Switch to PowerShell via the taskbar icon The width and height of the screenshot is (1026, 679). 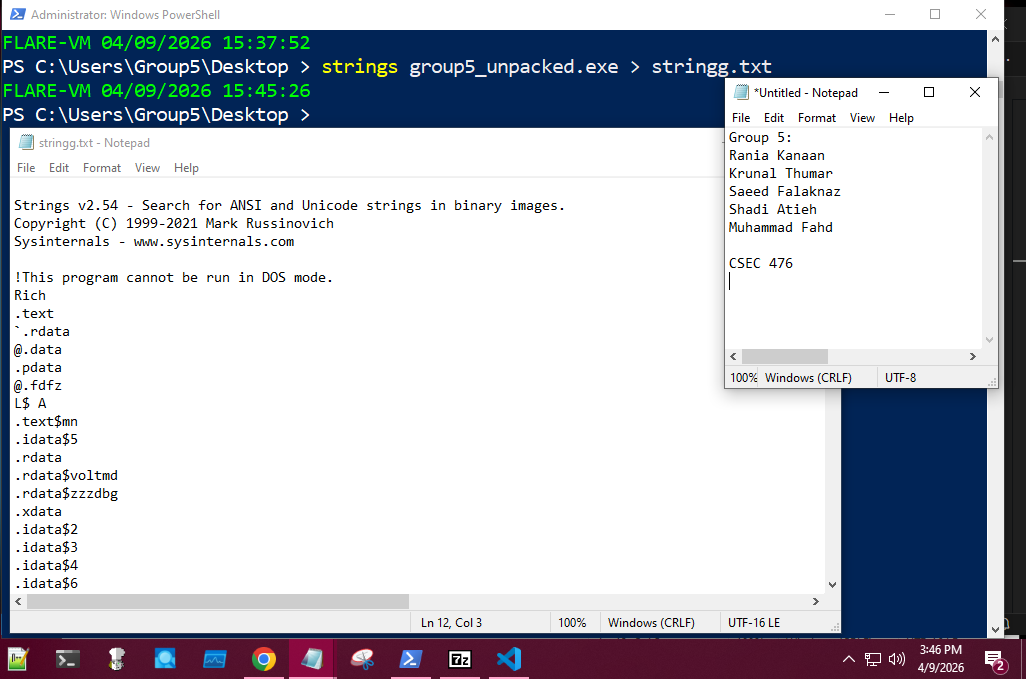[410, 659]
